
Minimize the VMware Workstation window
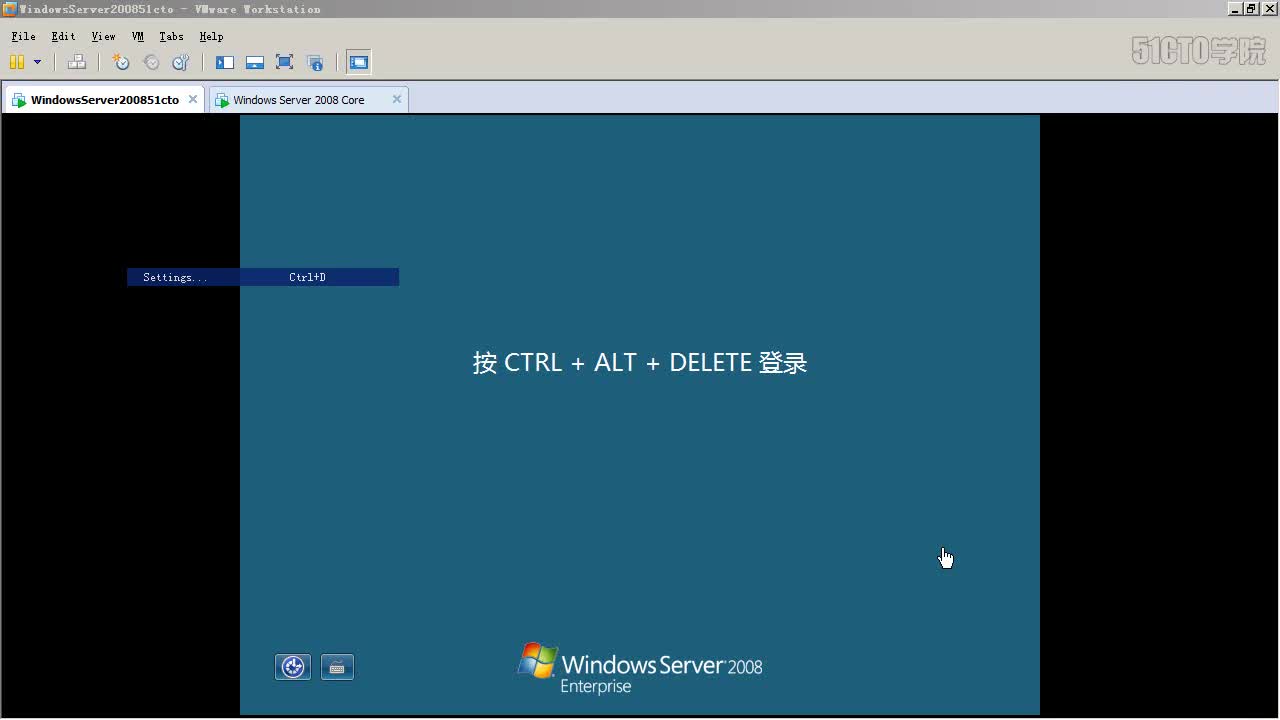(1235, 9)
